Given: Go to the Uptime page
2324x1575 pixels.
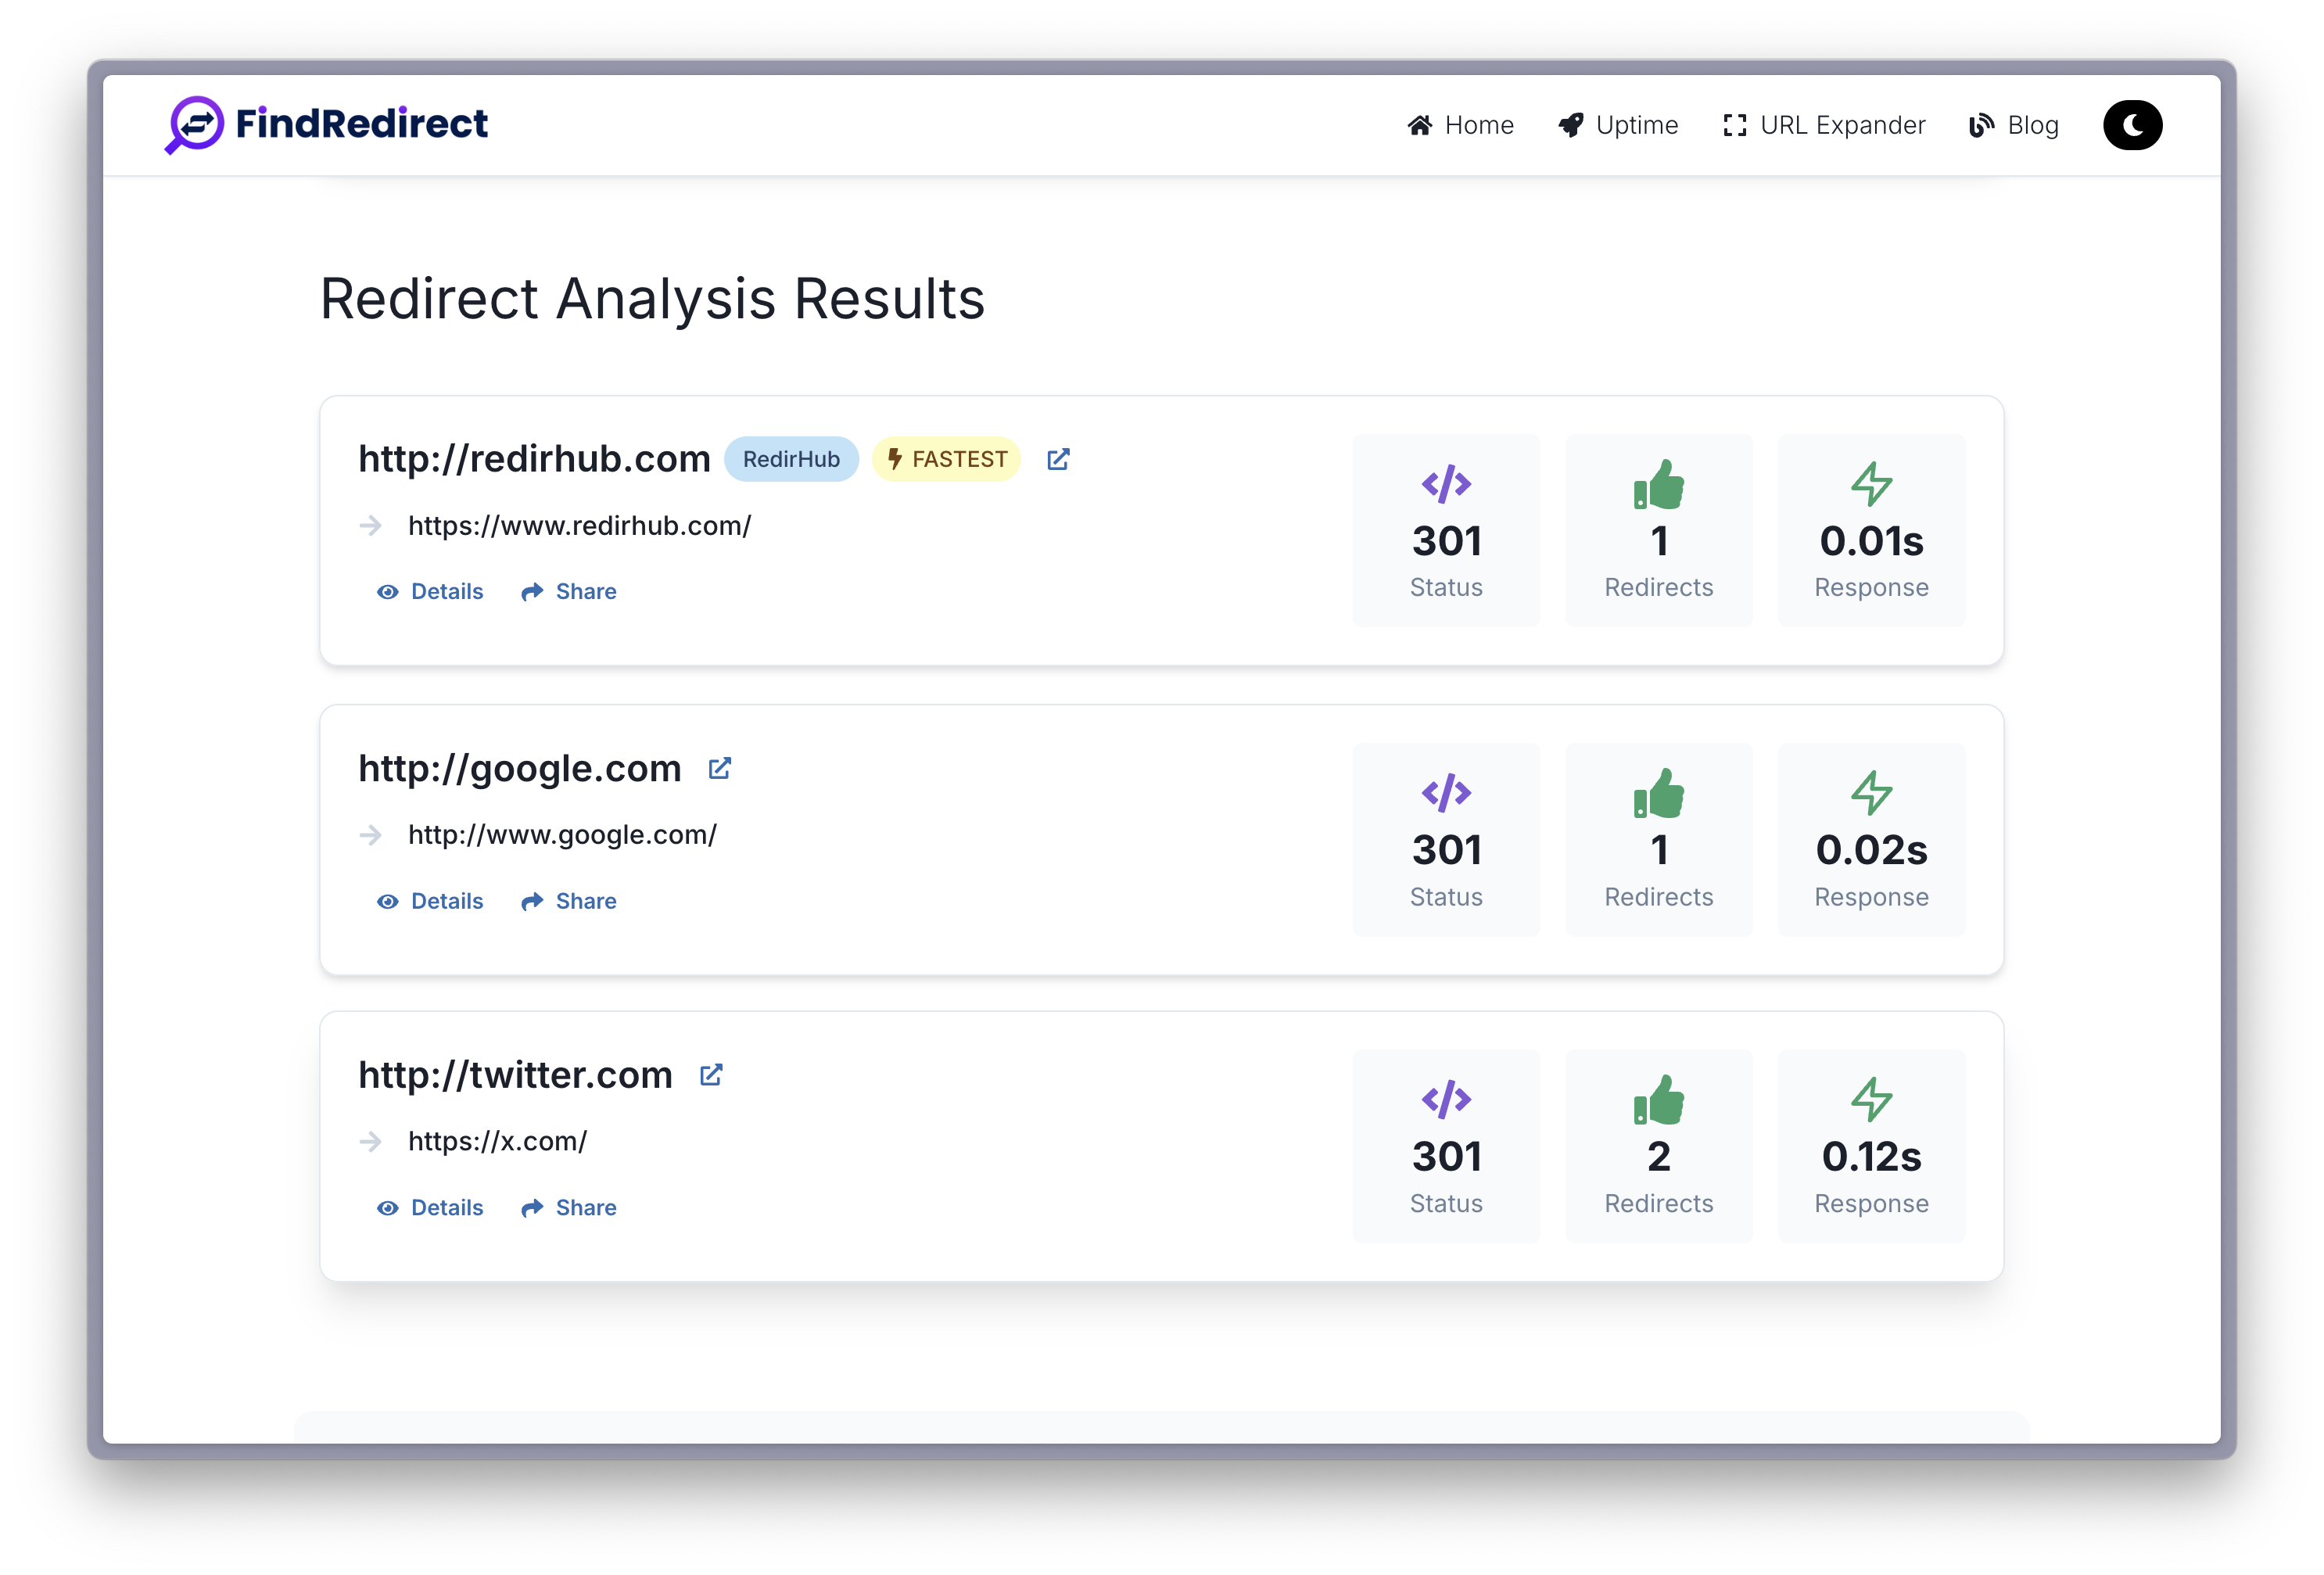Looking at the screenshot, I should point(1618,125).
